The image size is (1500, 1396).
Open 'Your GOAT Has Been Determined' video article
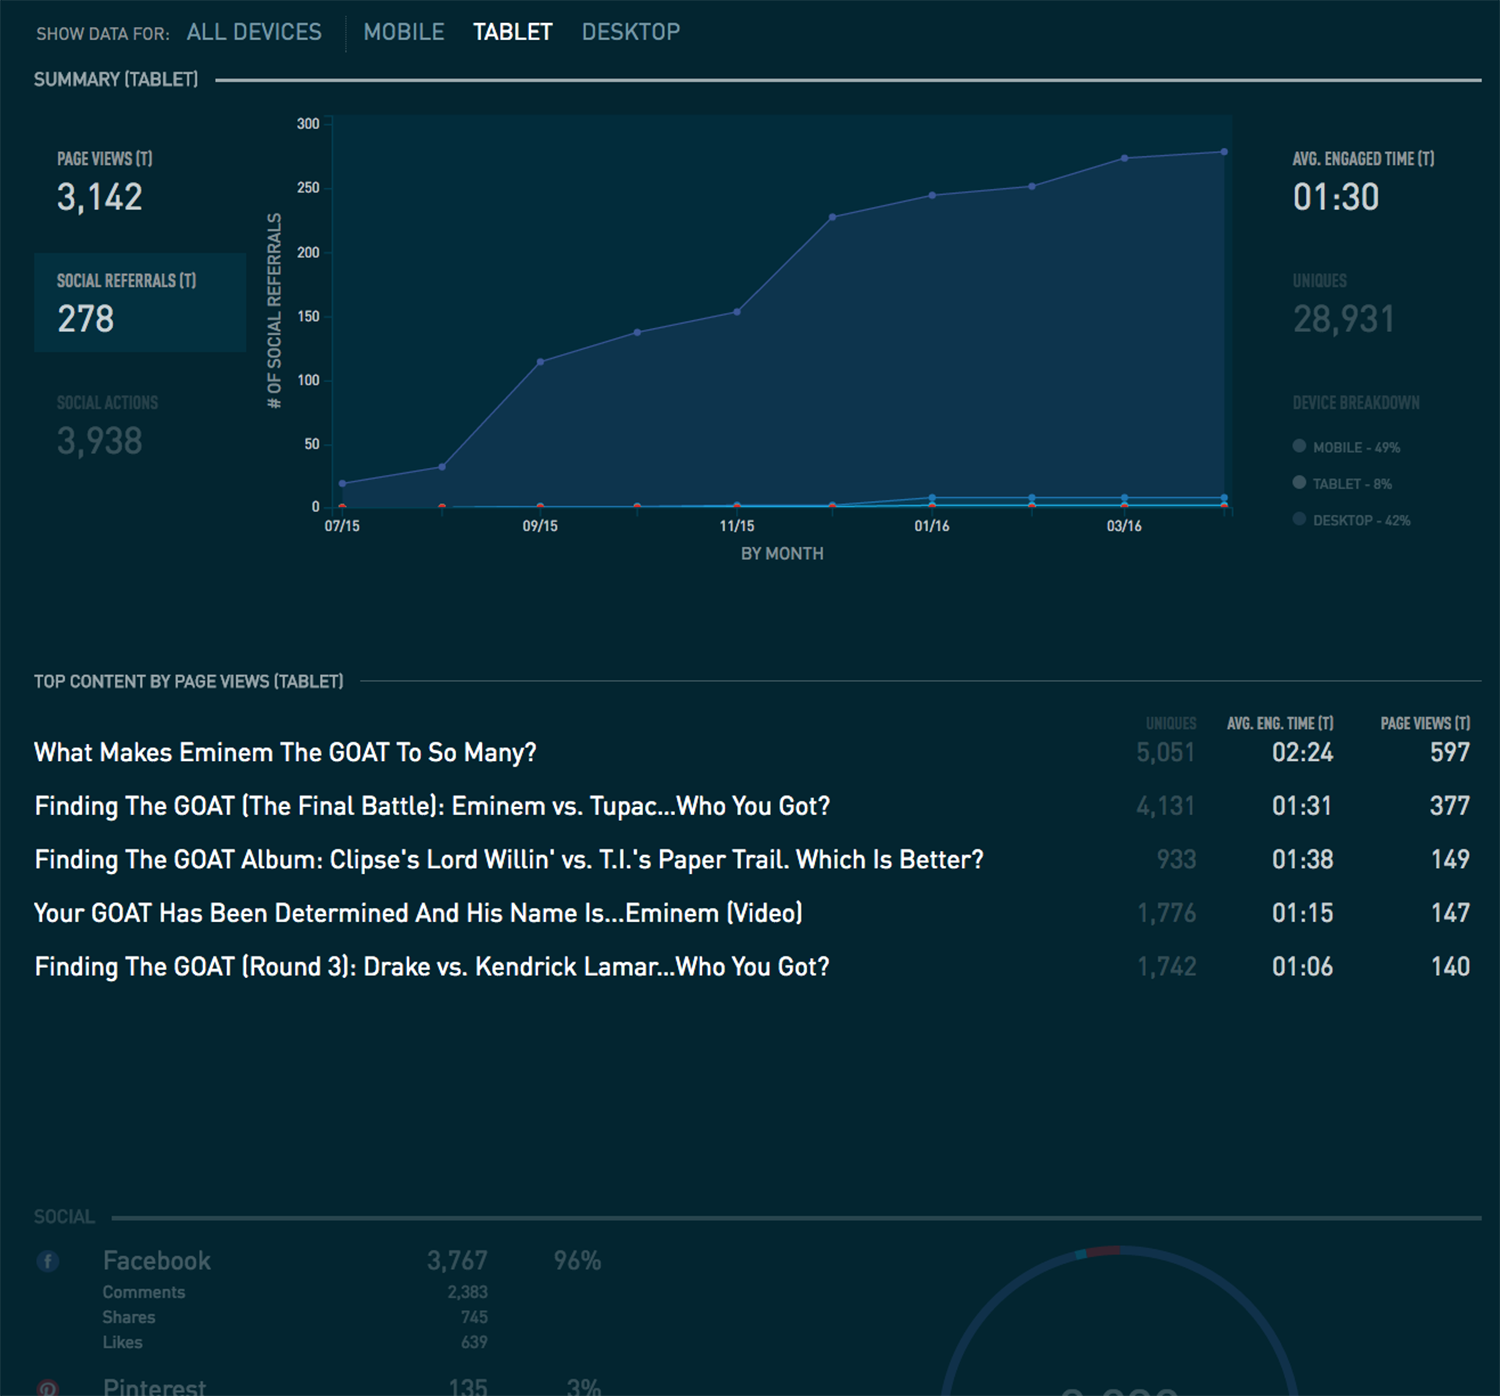pyautogui.click(x=418, y=913)
